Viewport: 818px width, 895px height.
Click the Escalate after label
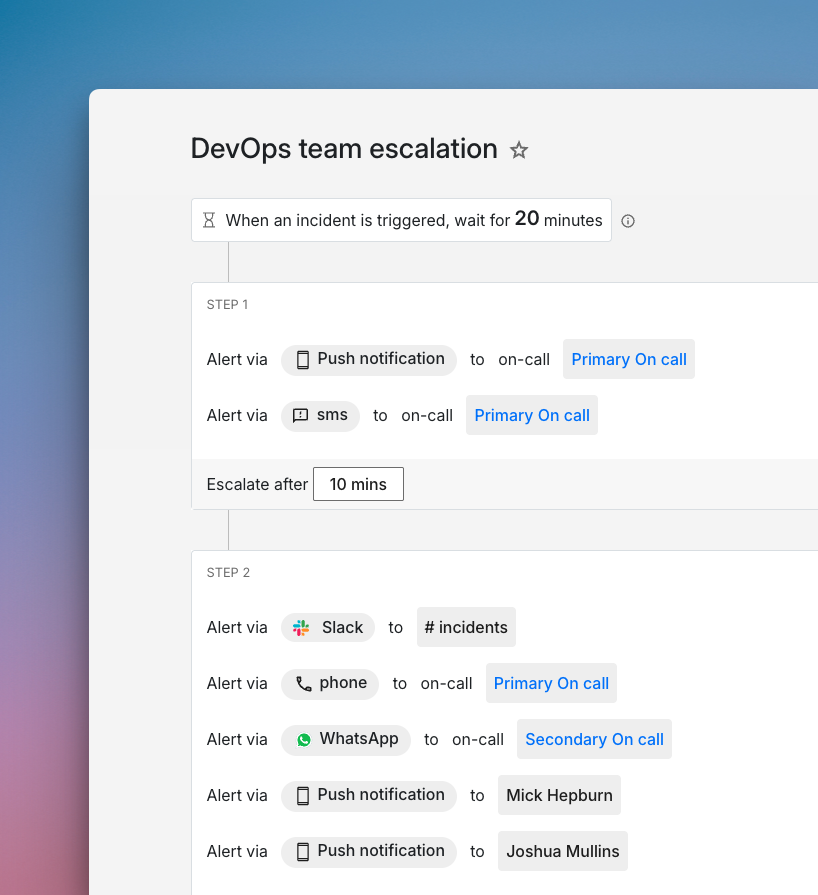point(257,485)
